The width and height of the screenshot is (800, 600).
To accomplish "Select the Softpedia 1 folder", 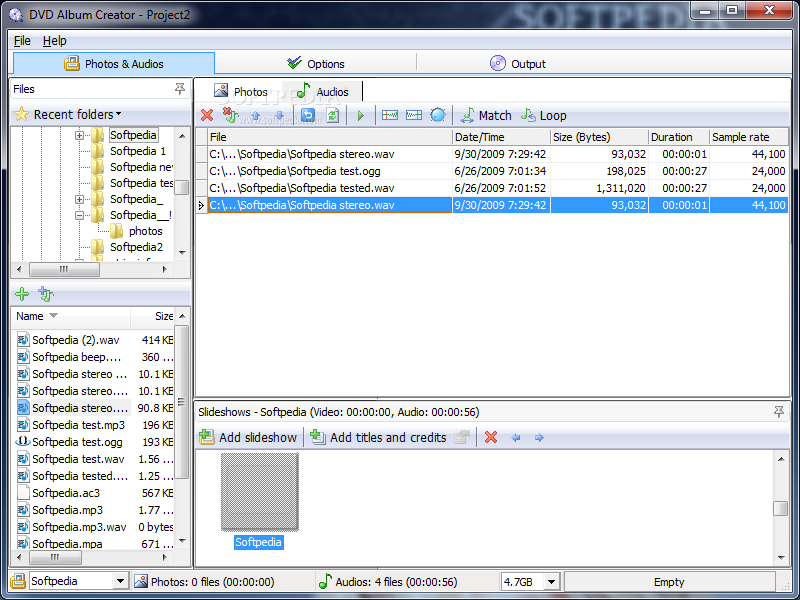I will [137, 151].
